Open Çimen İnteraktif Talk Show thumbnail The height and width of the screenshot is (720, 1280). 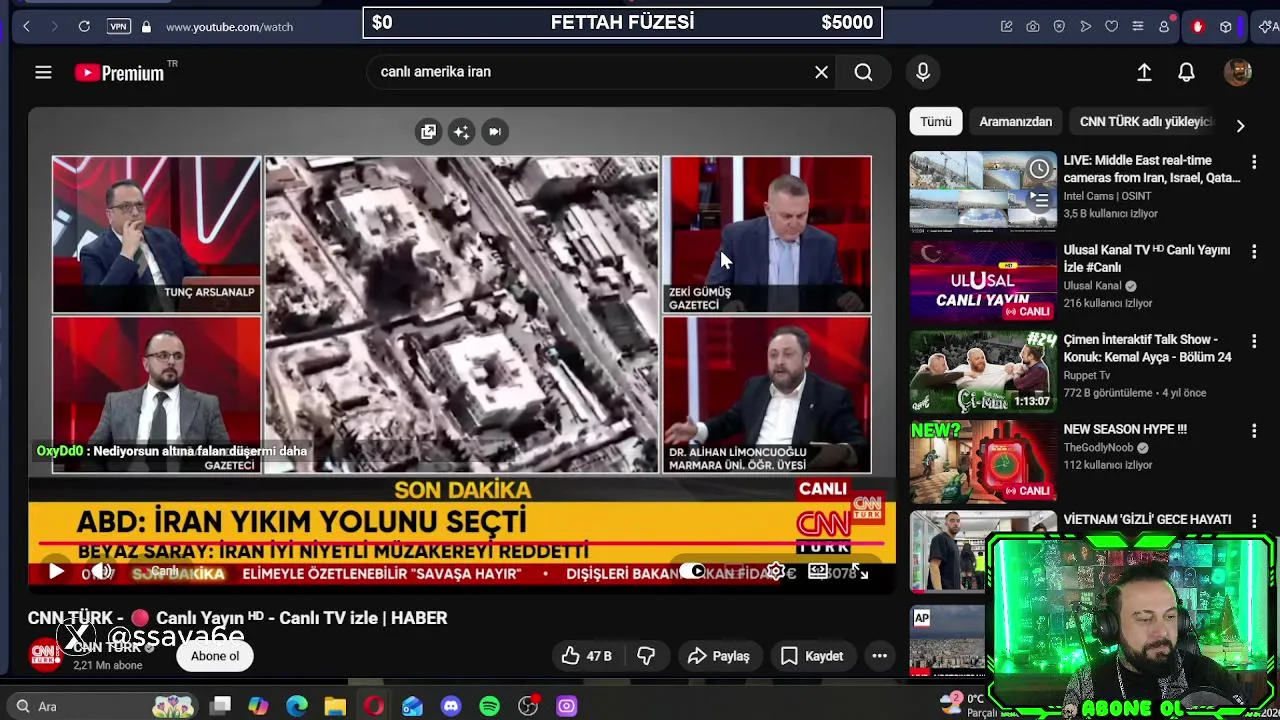(983, 372)
